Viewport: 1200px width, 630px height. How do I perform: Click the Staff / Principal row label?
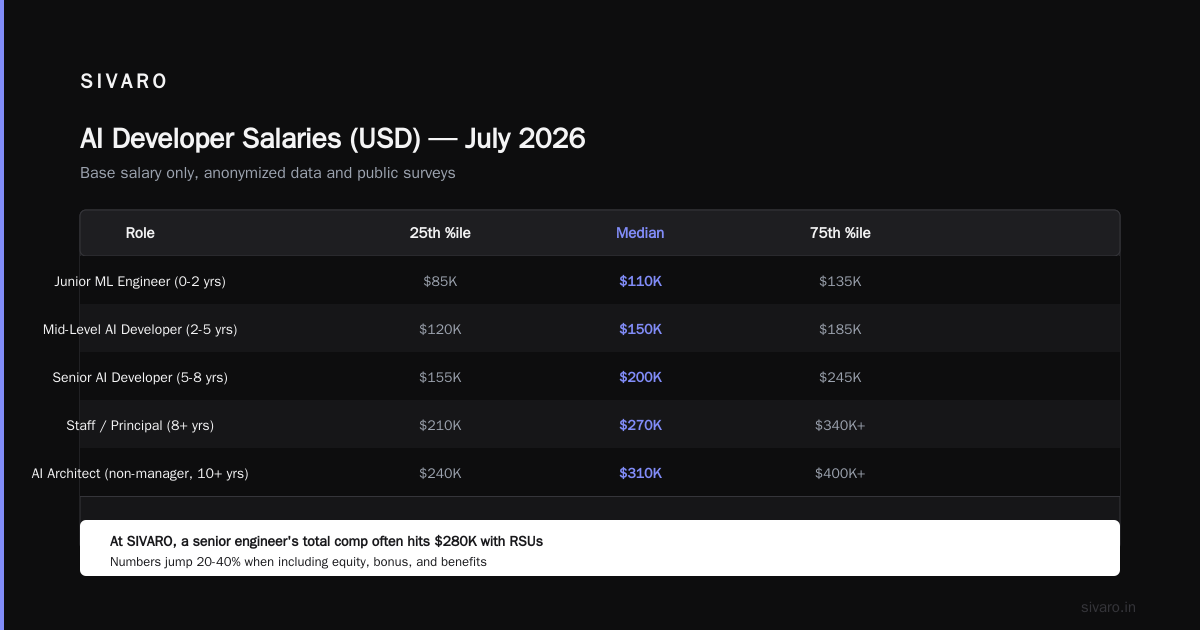click(140, 425)
